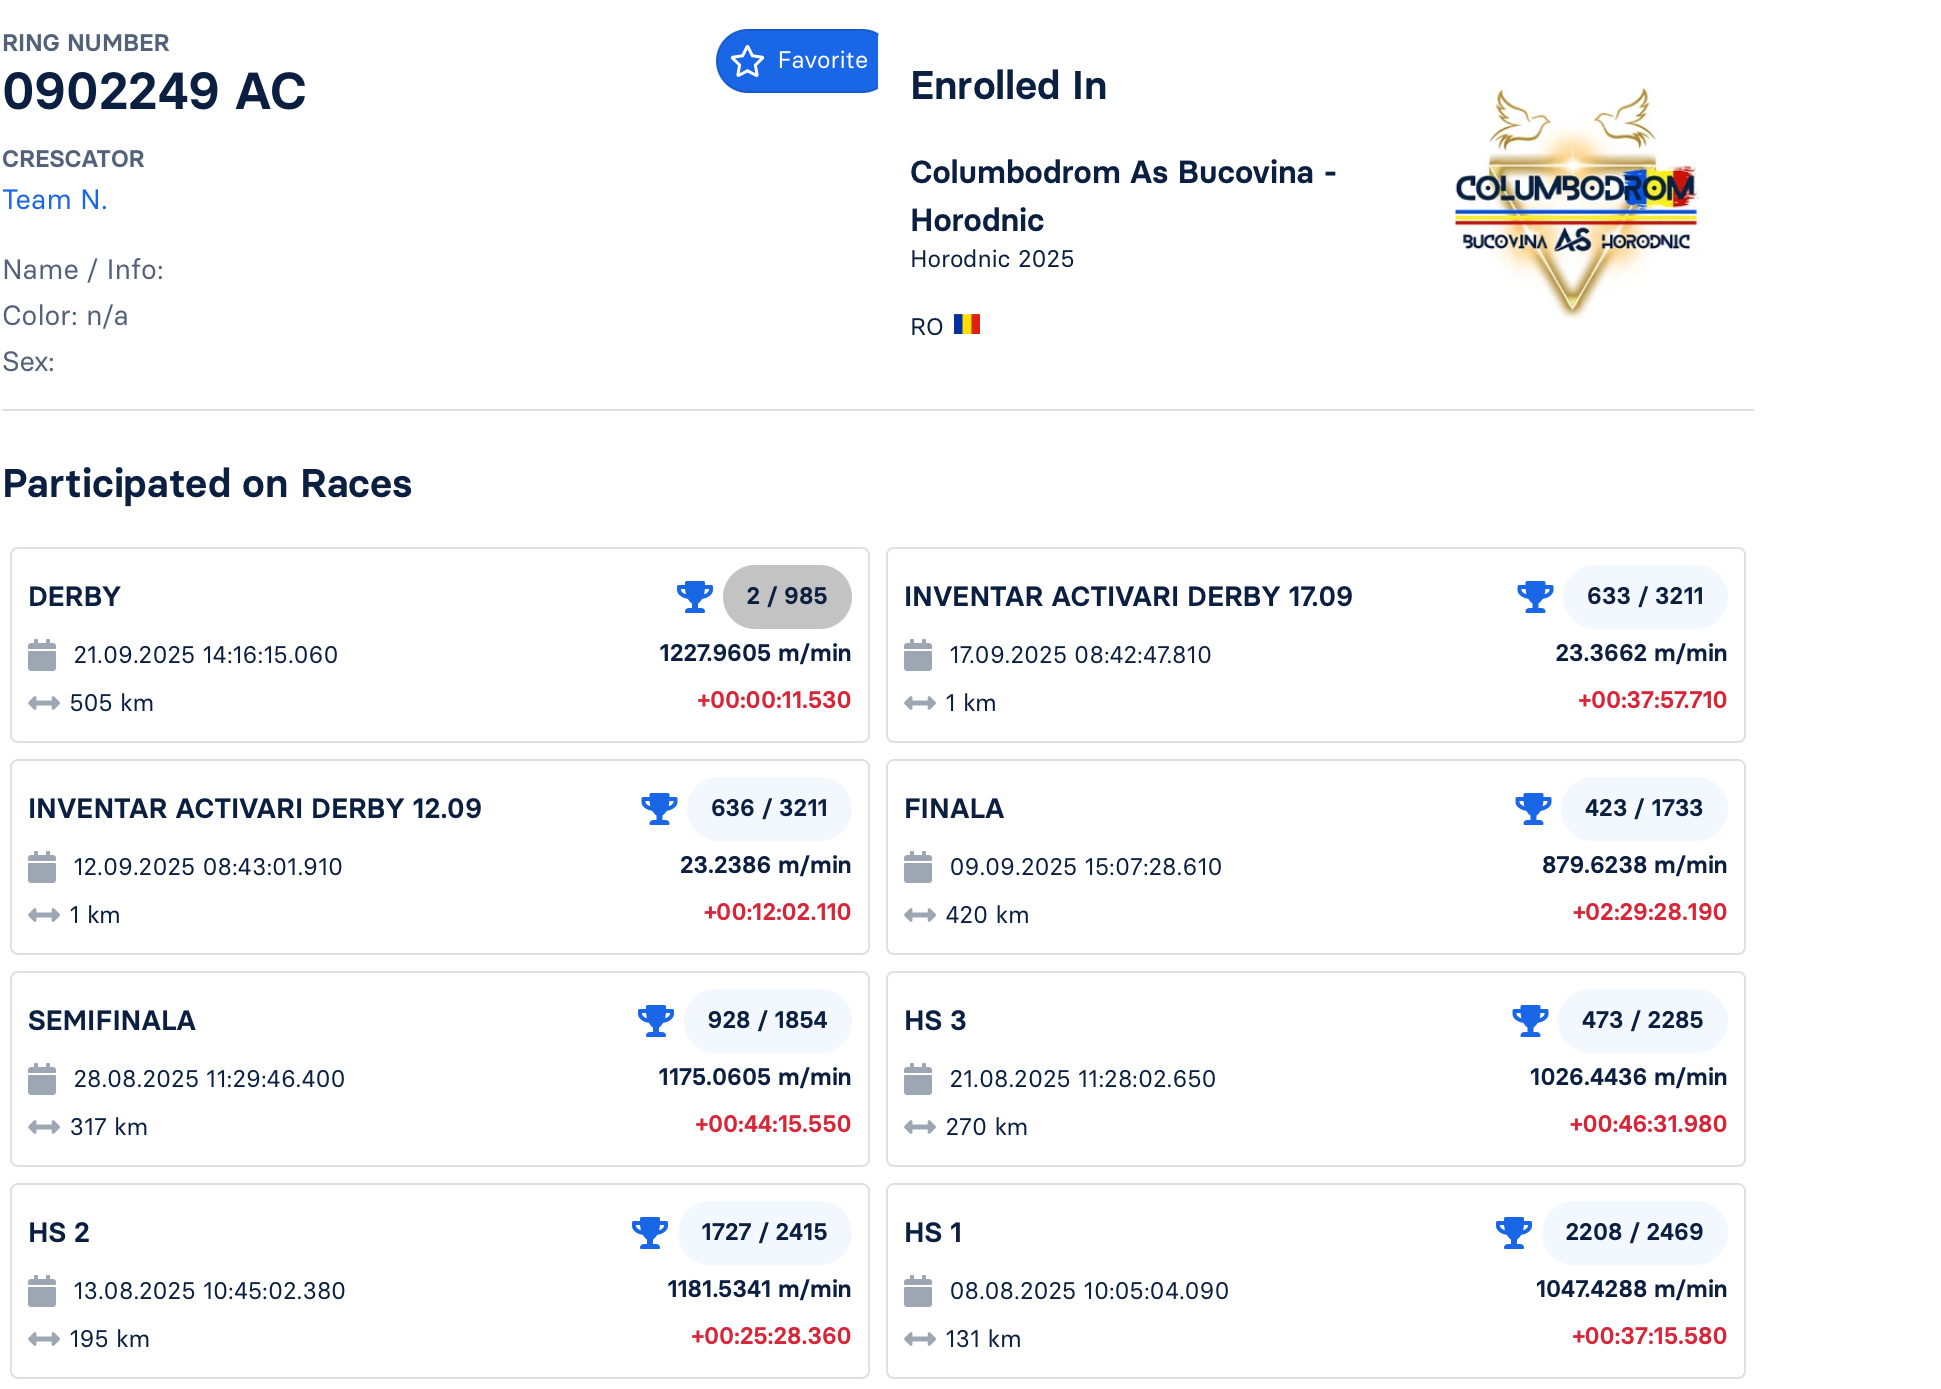Select the 1727 / 2415 ranking badge
The image size is (1941, 1389).
pyautogui.click(x=764, y=1232)
